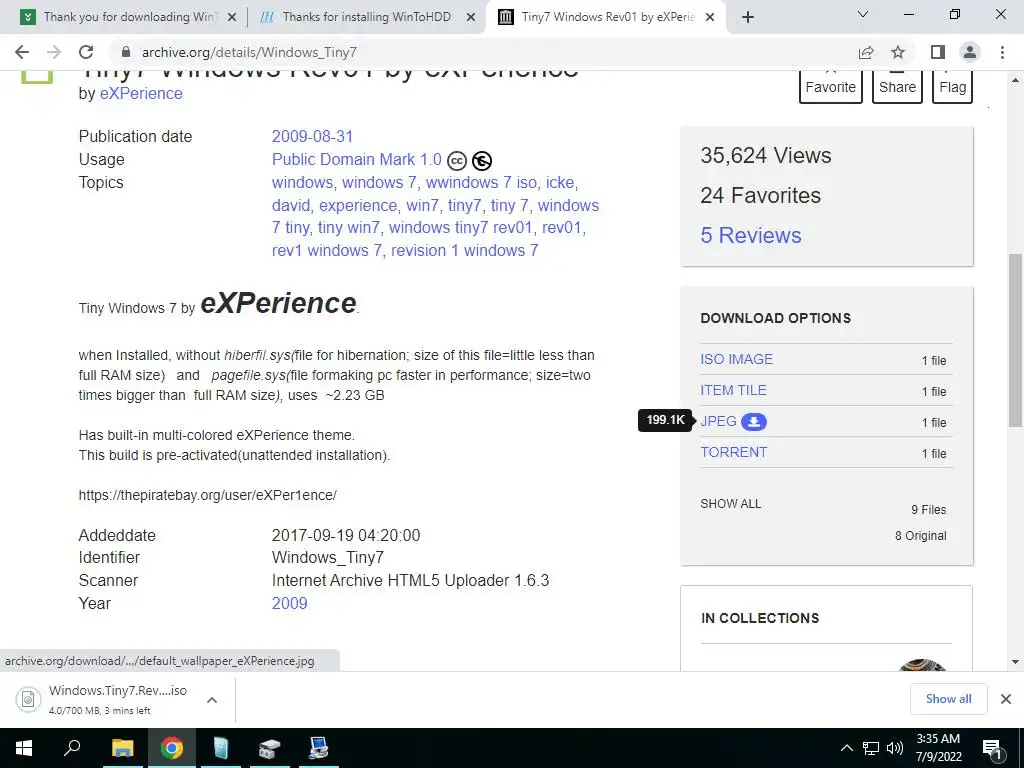This screenshot has width=1024, height=768.
Task: Download the ISO IMAGE file
Action: [x=736, y=359]
